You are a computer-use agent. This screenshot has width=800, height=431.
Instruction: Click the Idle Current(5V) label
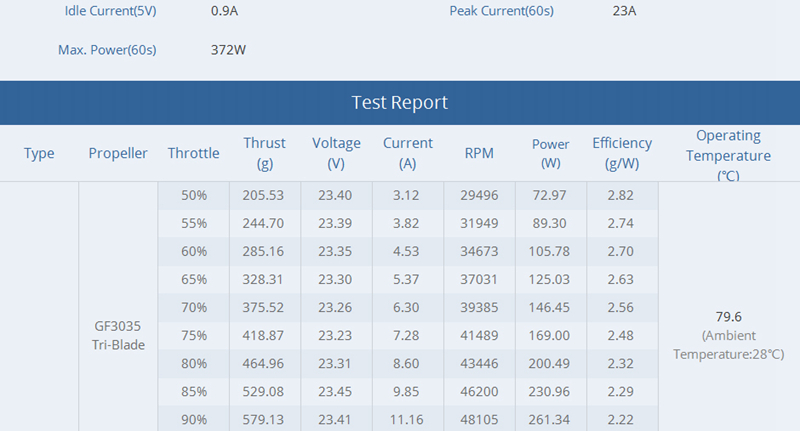pos(111,11)
